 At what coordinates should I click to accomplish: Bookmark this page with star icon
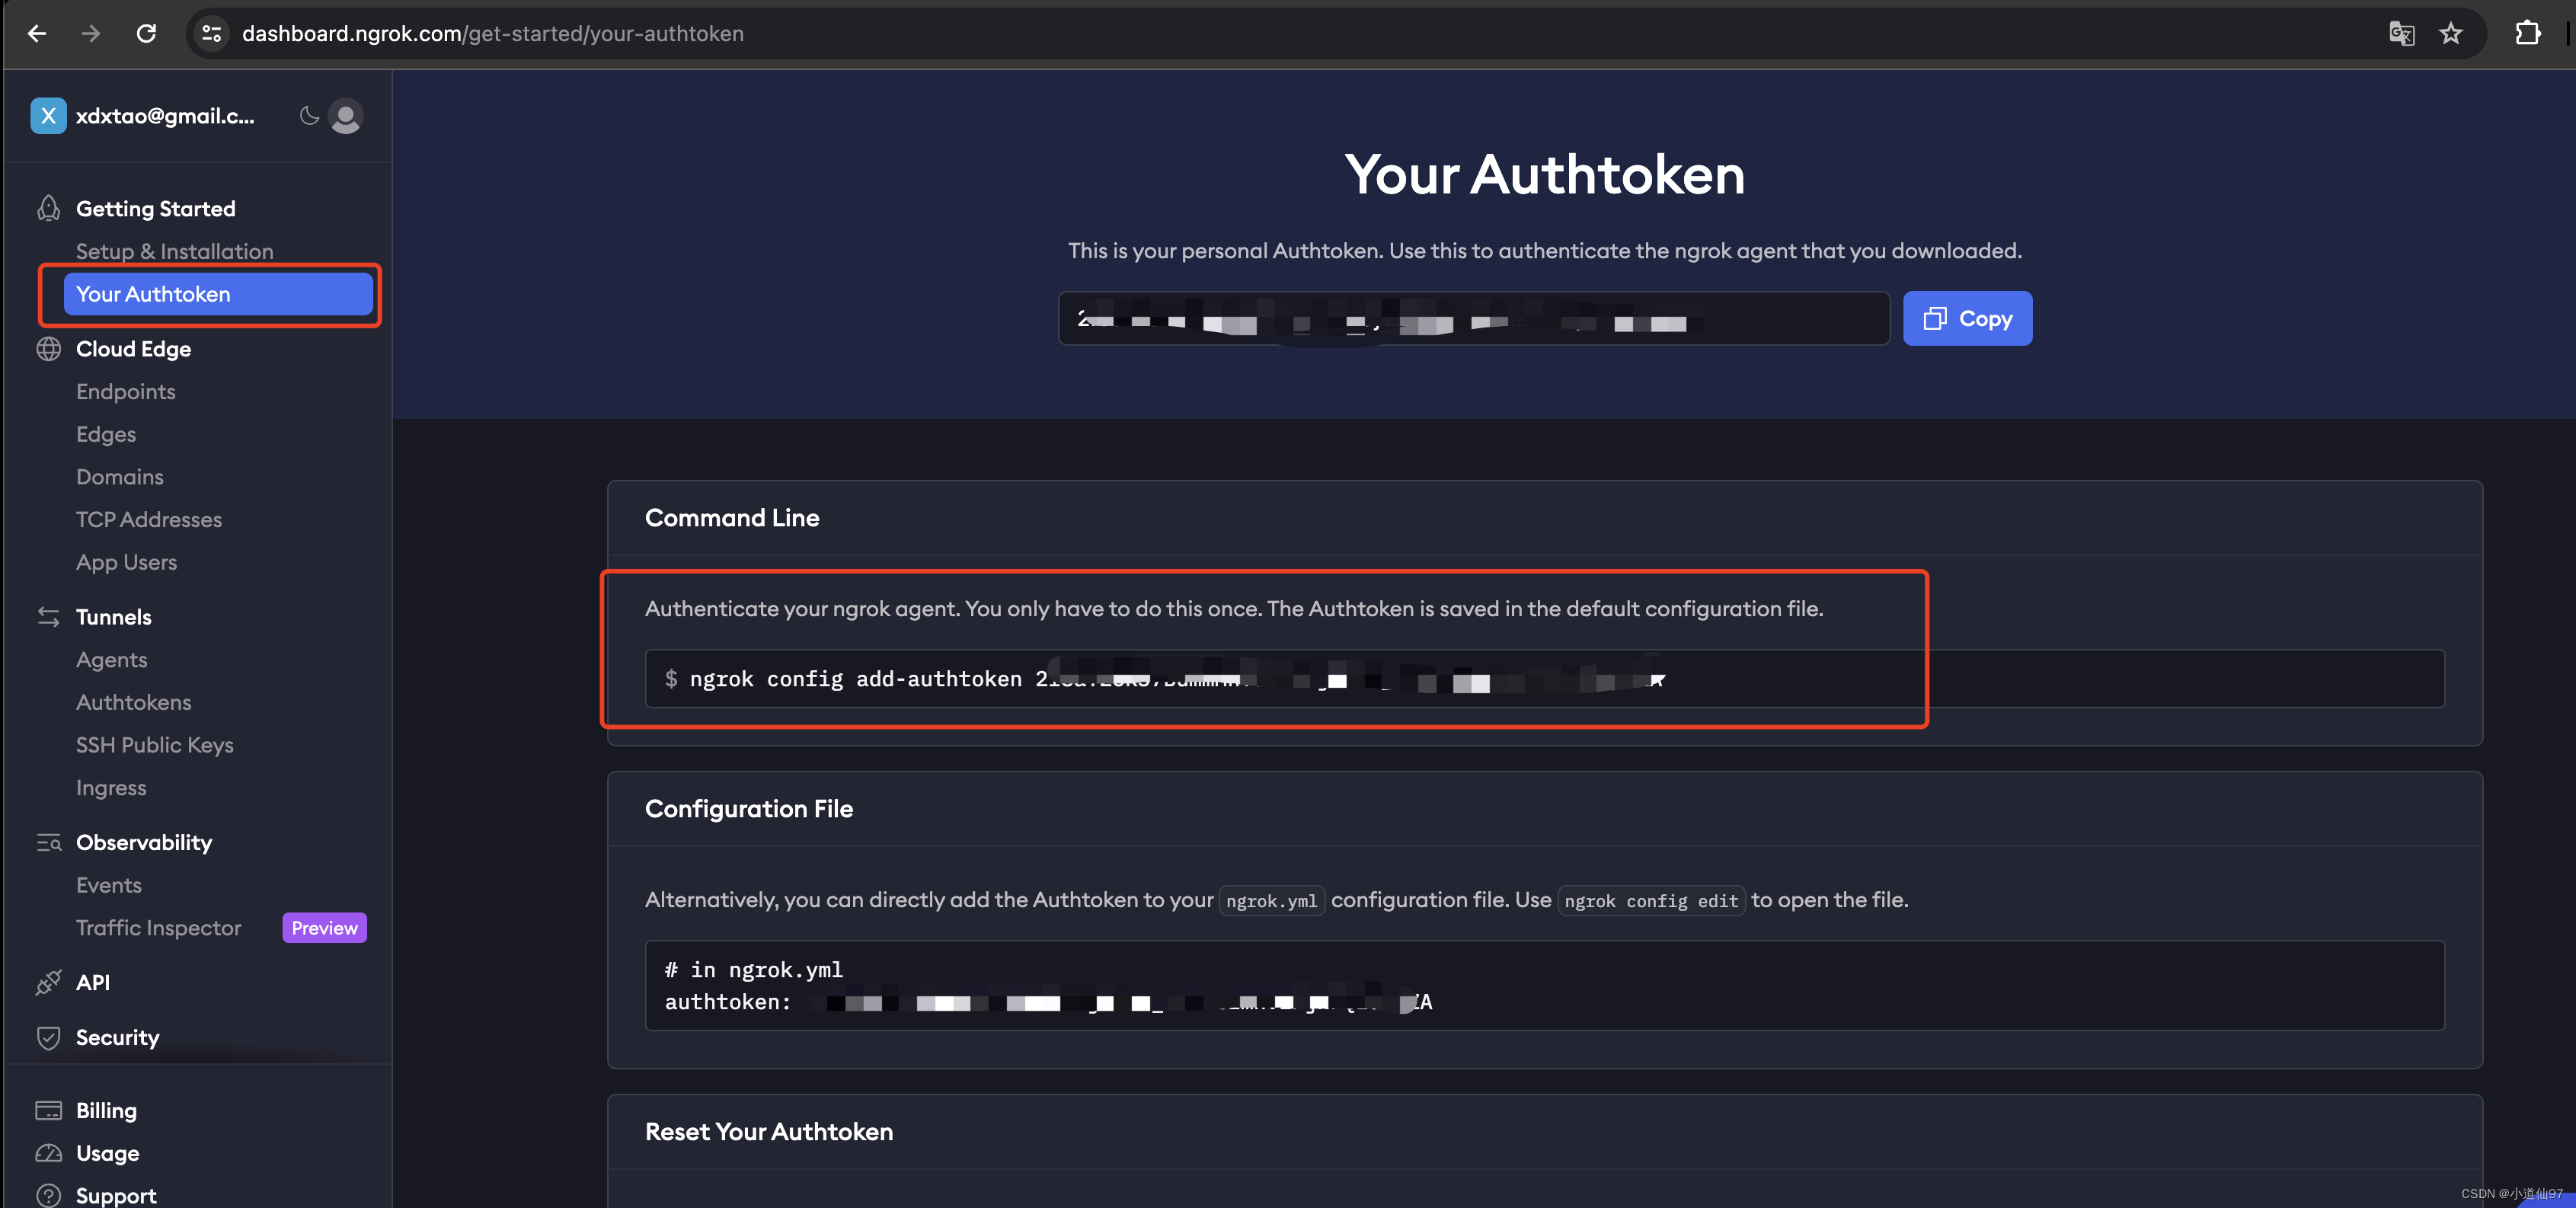[x=2450, y=33]
